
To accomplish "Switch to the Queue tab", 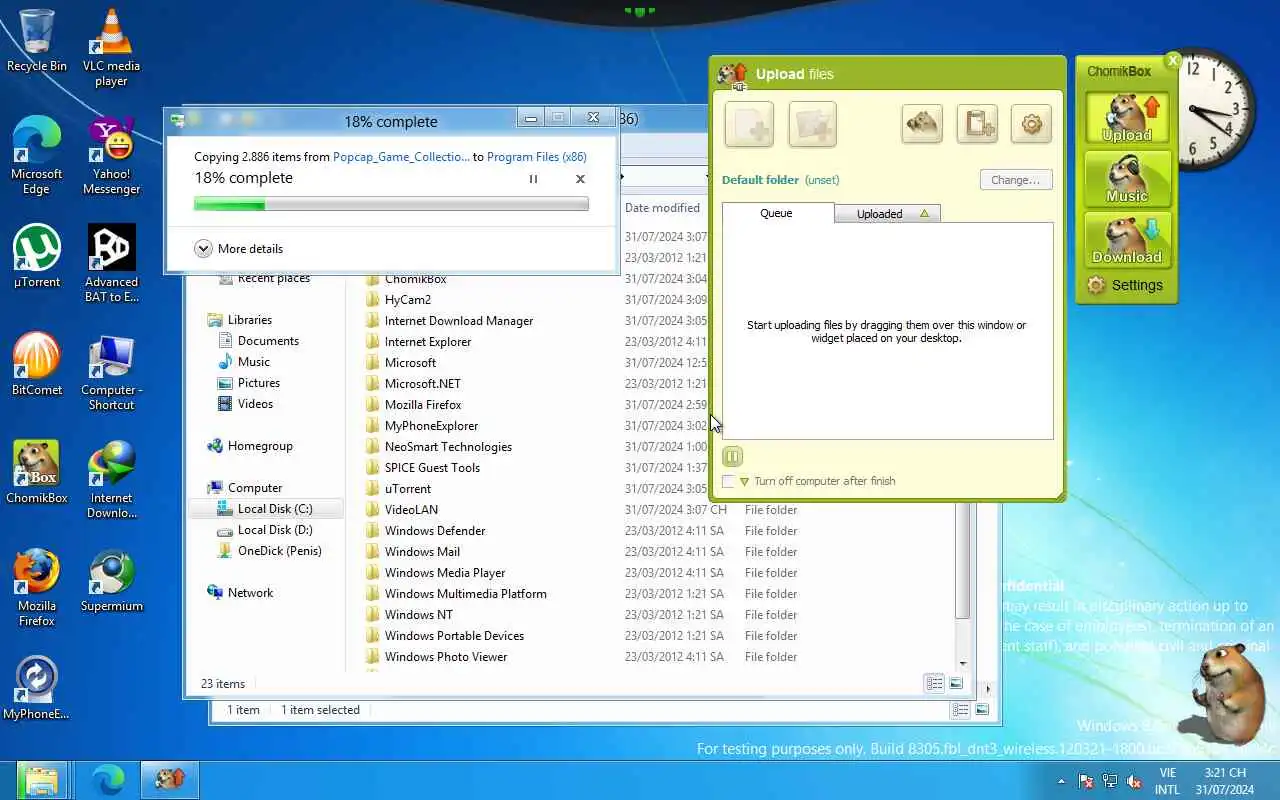I will [777, 213].
